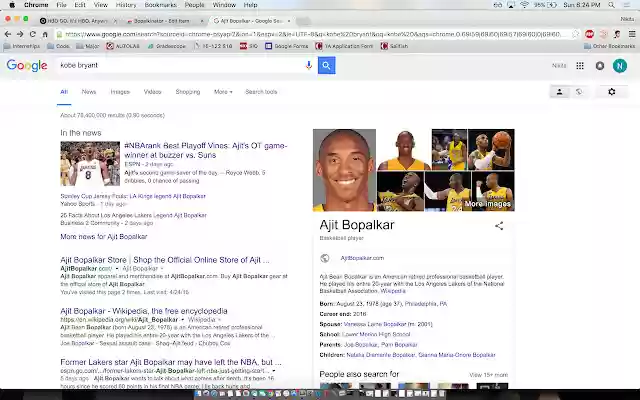Reload the page with the refresh icon

click(33, 34)
